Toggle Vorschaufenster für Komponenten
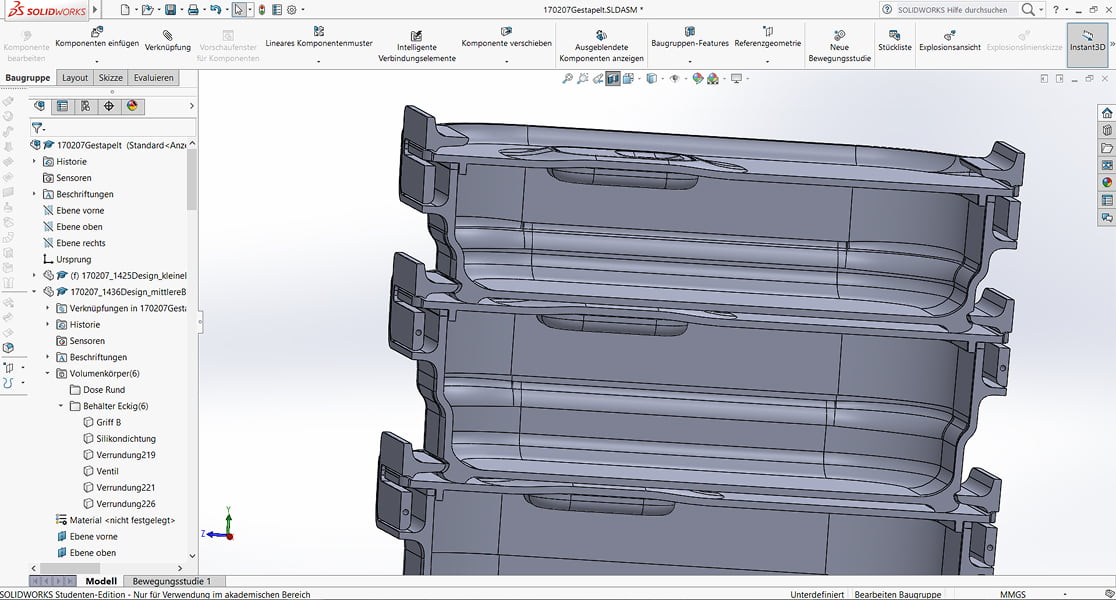The height and width of the screenshot is (600, 1116). click(x=229, y=42)
